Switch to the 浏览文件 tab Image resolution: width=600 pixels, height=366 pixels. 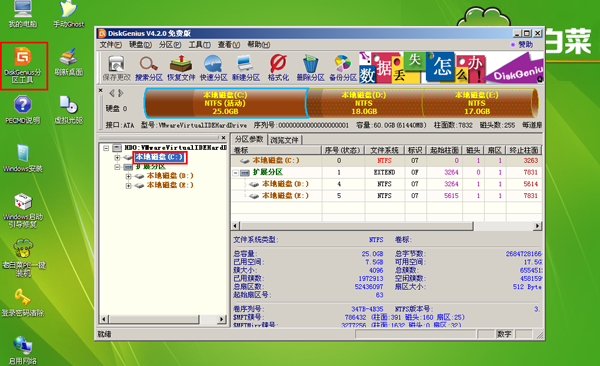click(x=284, y=140)
